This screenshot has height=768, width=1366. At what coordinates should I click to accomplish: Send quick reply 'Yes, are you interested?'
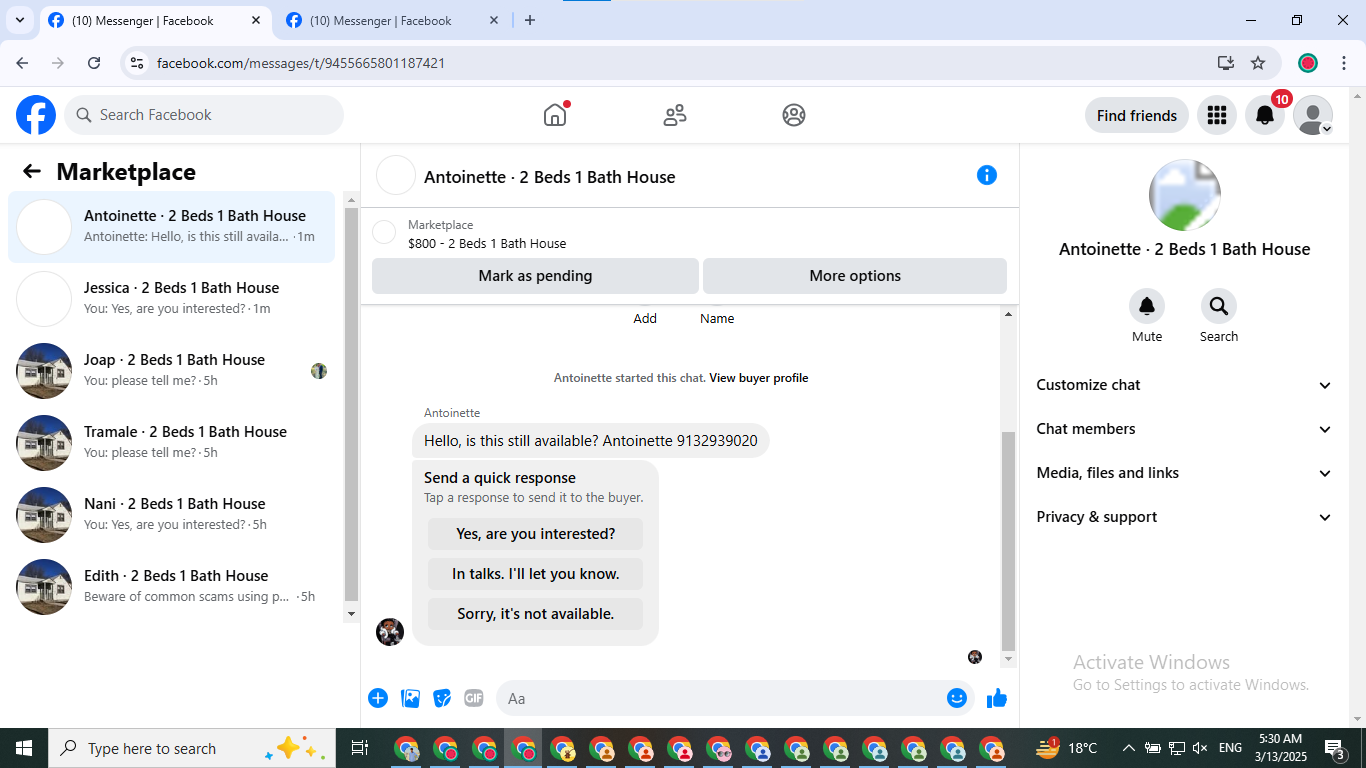535,534
